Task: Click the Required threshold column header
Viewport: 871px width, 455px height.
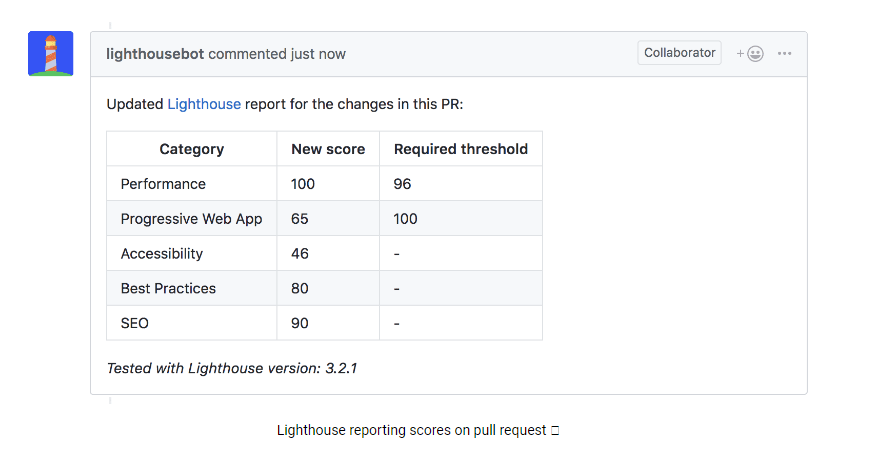Action: coord(461,149)
